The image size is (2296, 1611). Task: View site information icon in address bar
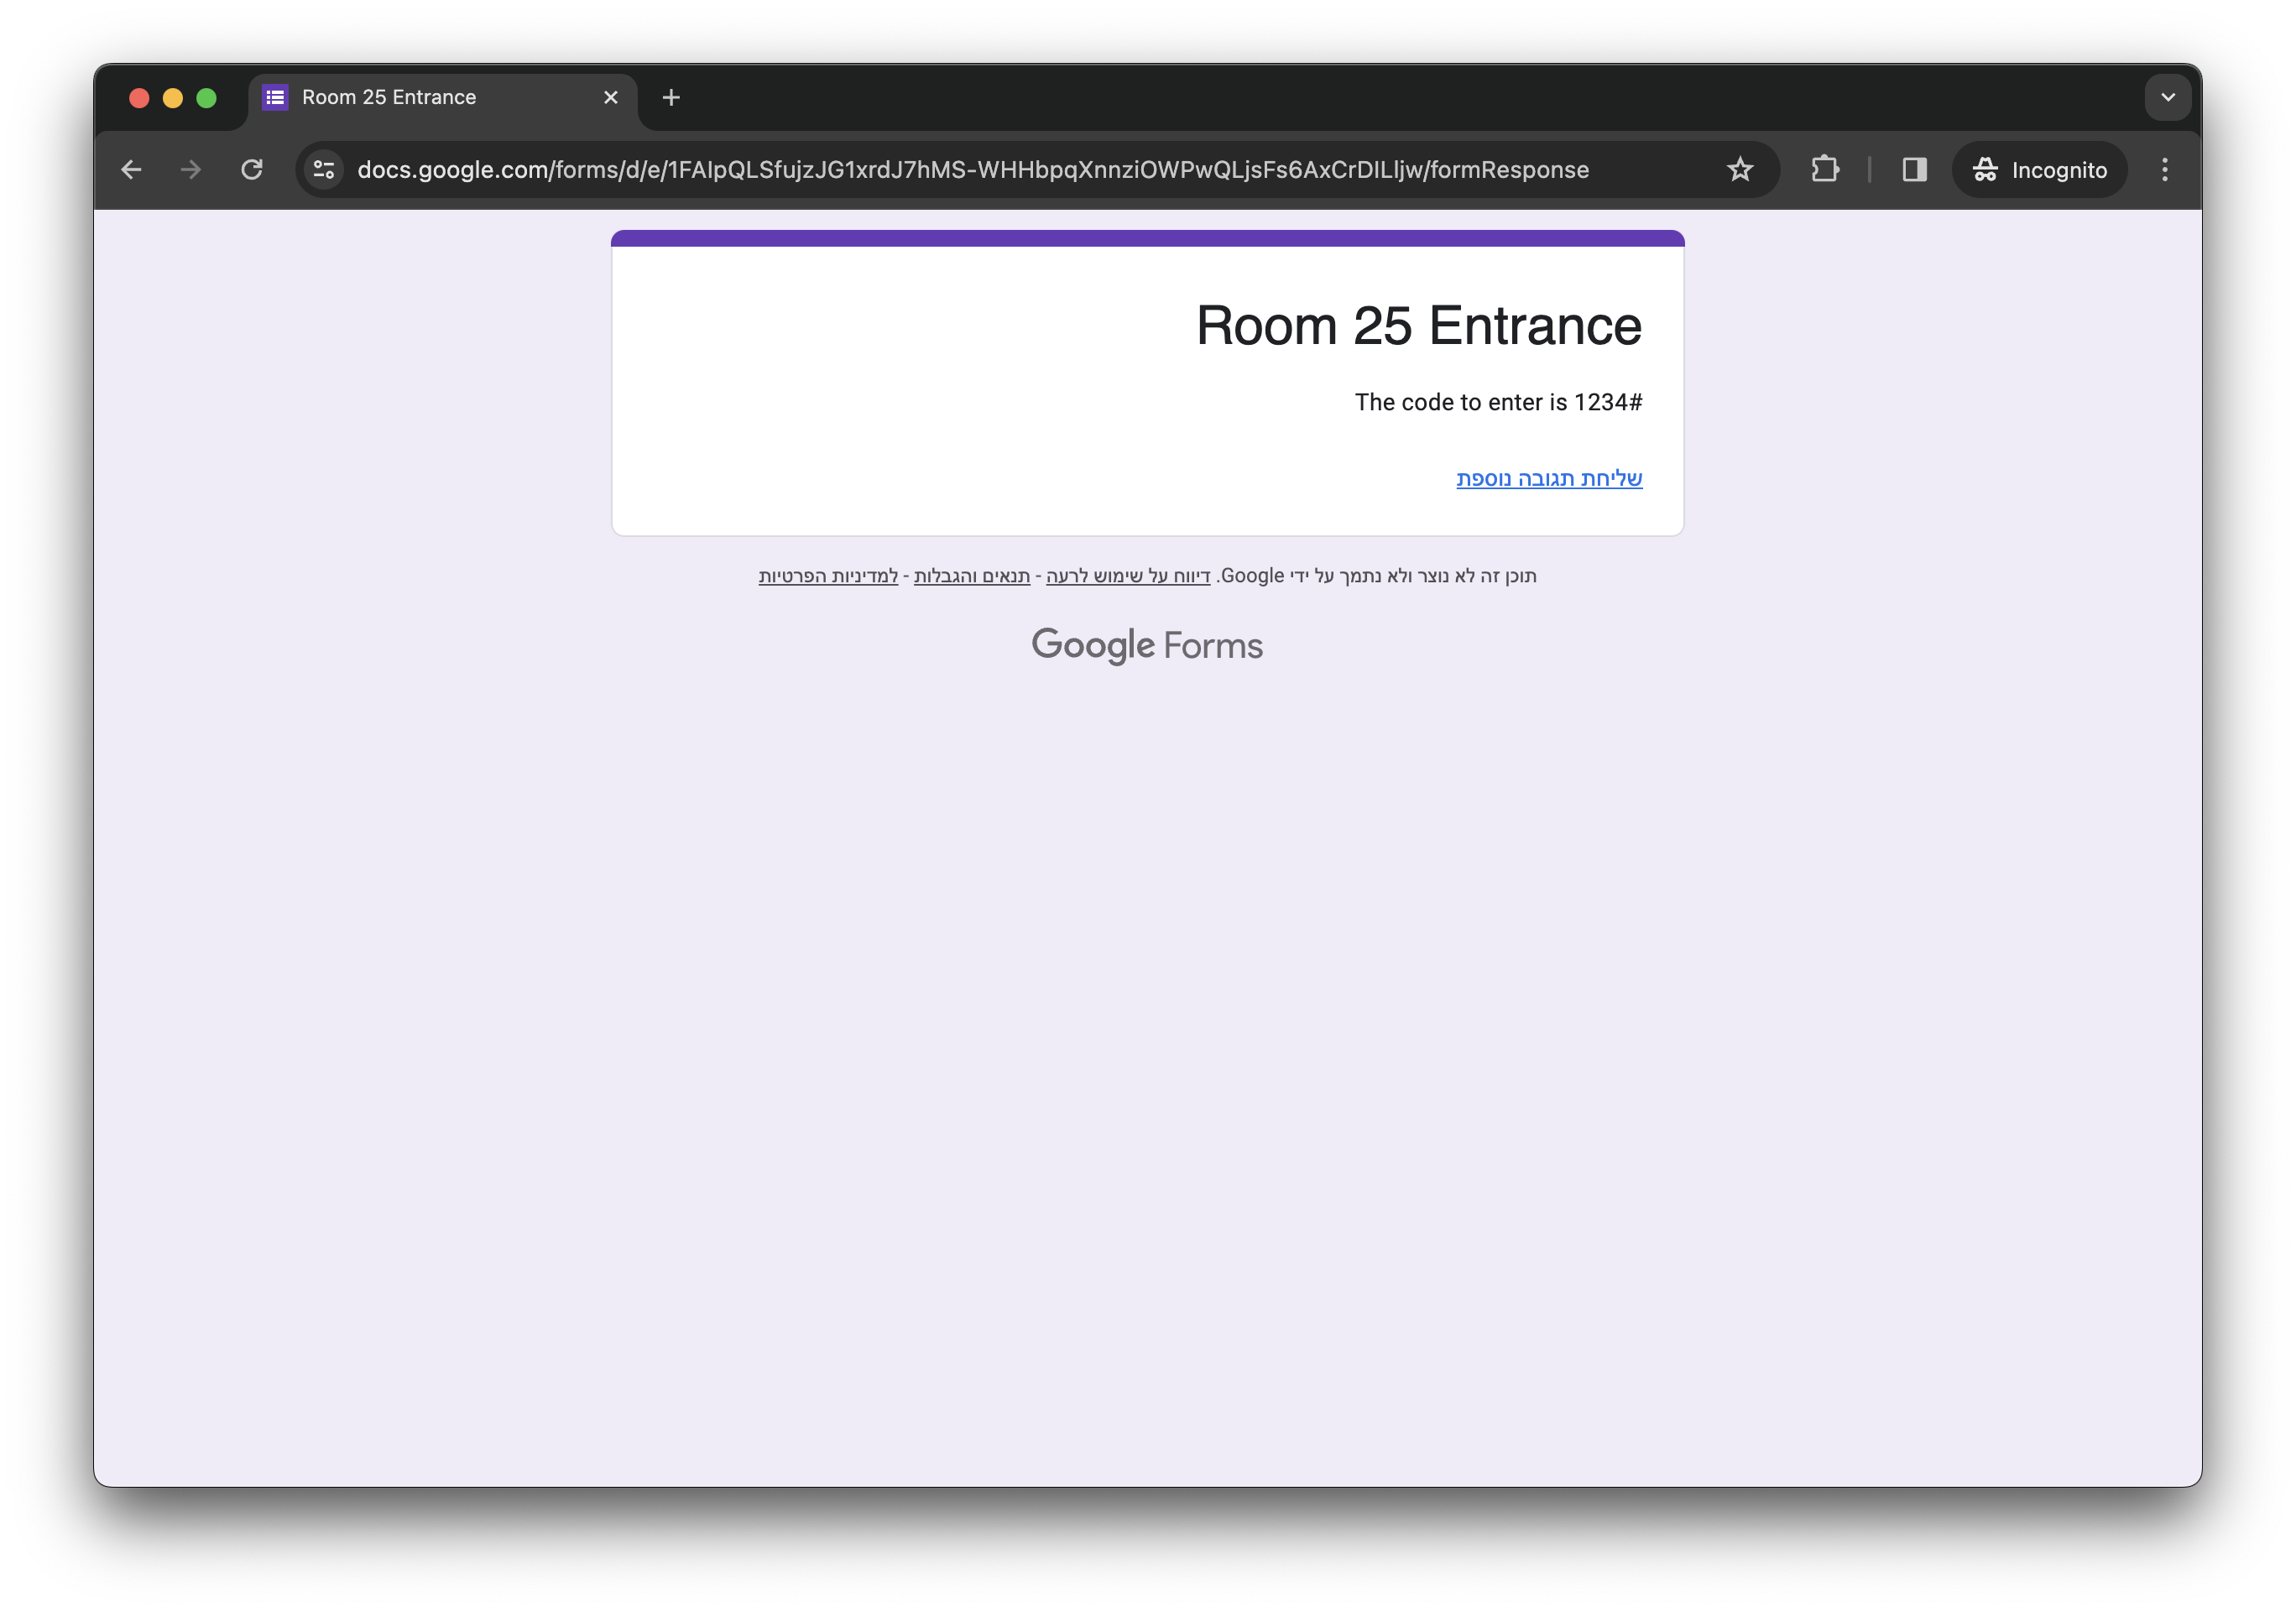(324, 170)
